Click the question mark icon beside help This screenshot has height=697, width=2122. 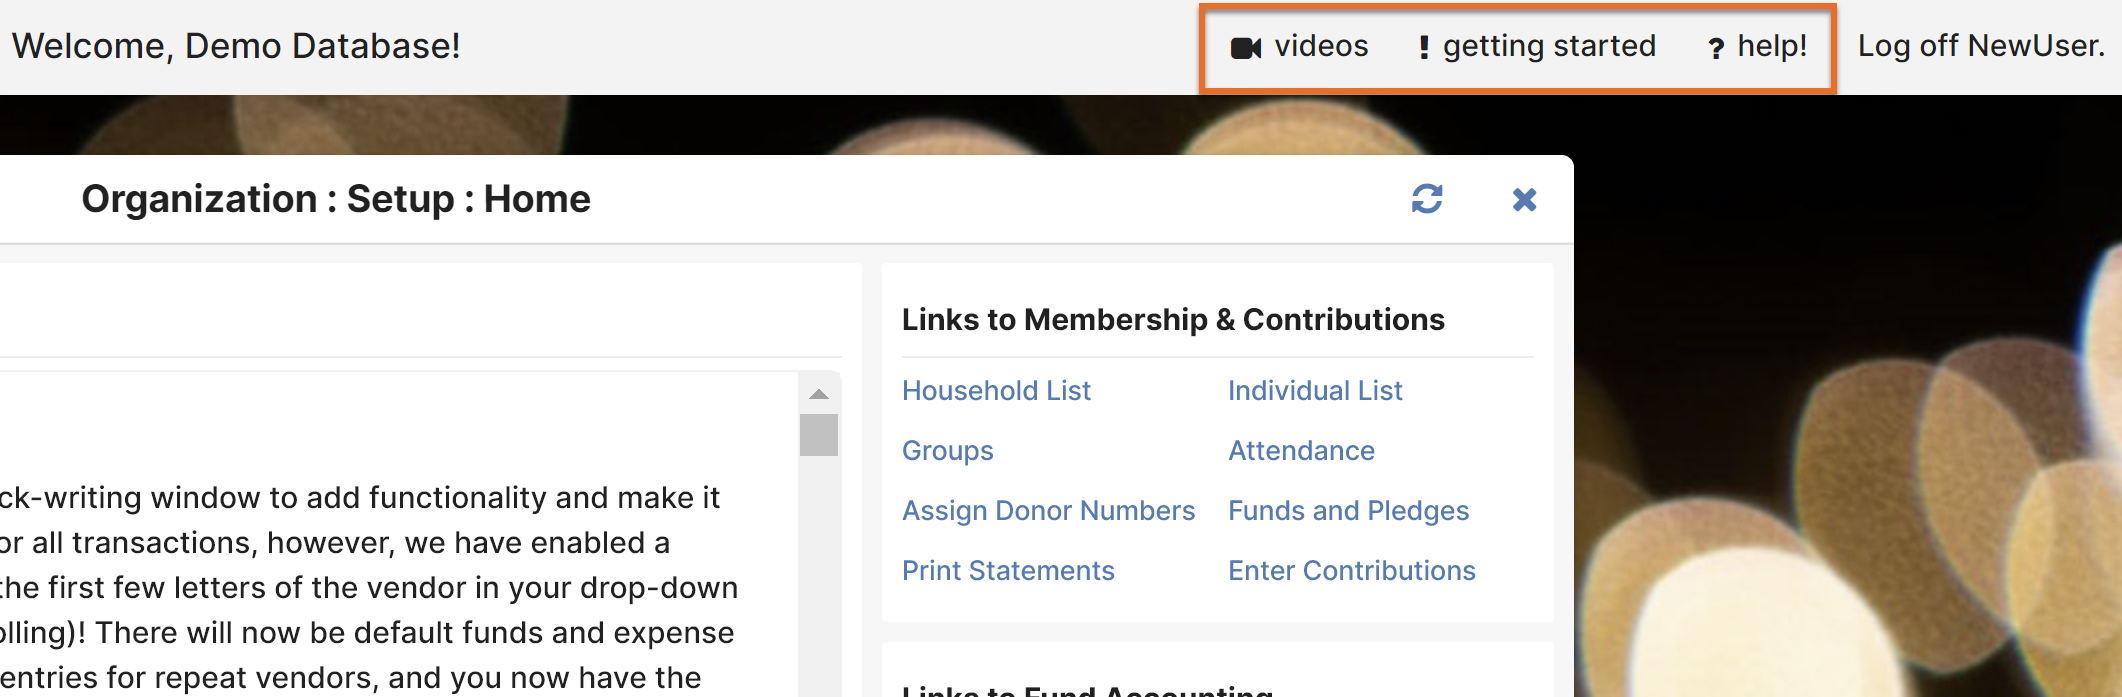click(1716, 48)
